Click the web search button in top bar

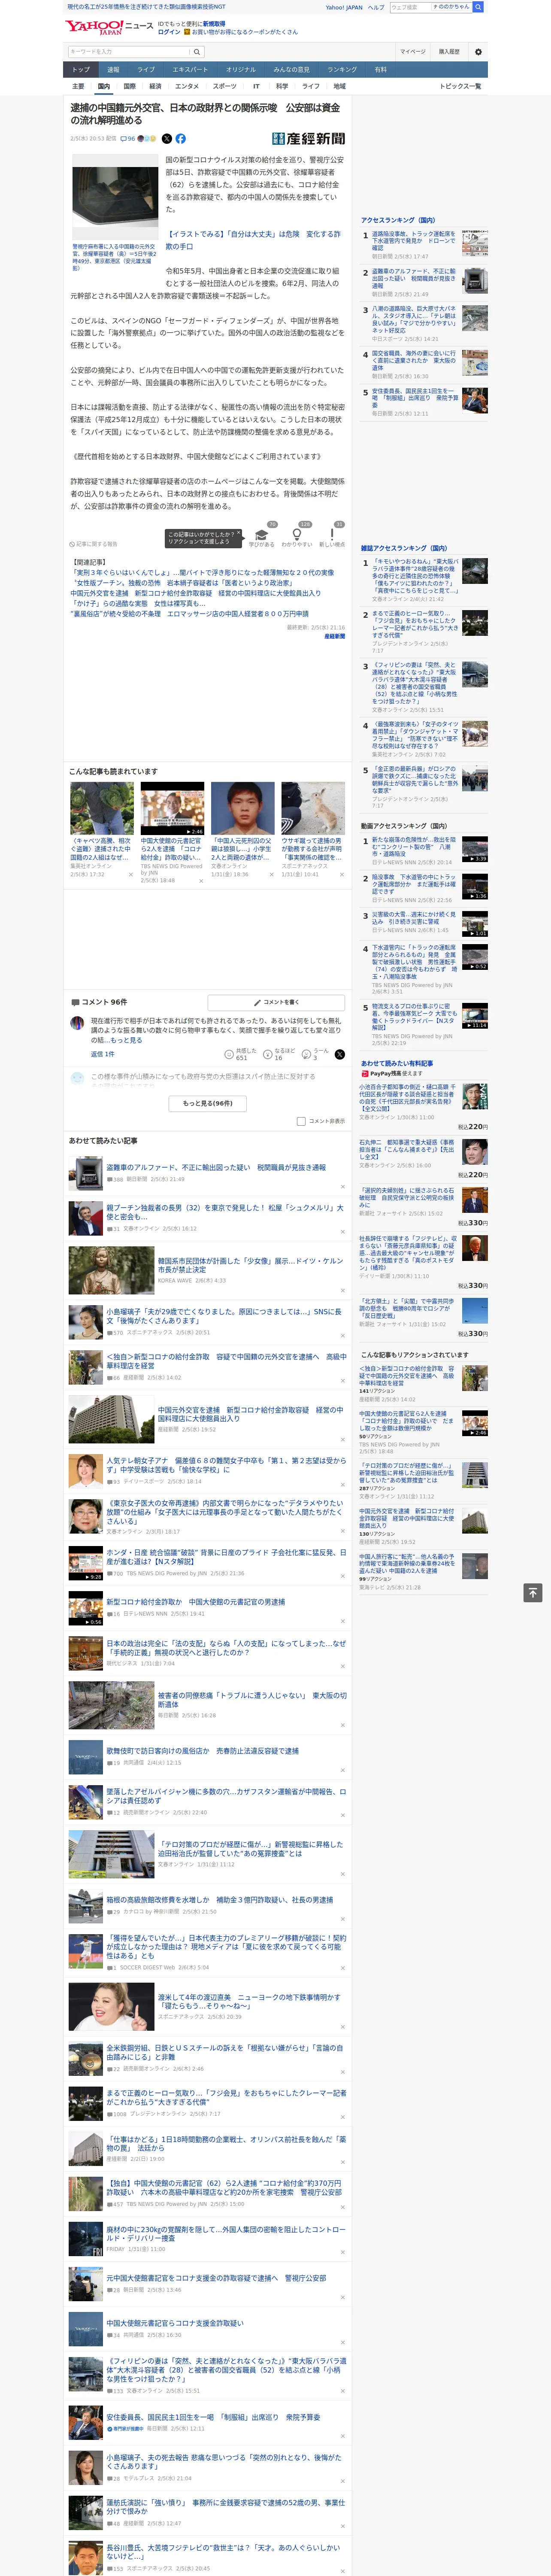[478, 7]
